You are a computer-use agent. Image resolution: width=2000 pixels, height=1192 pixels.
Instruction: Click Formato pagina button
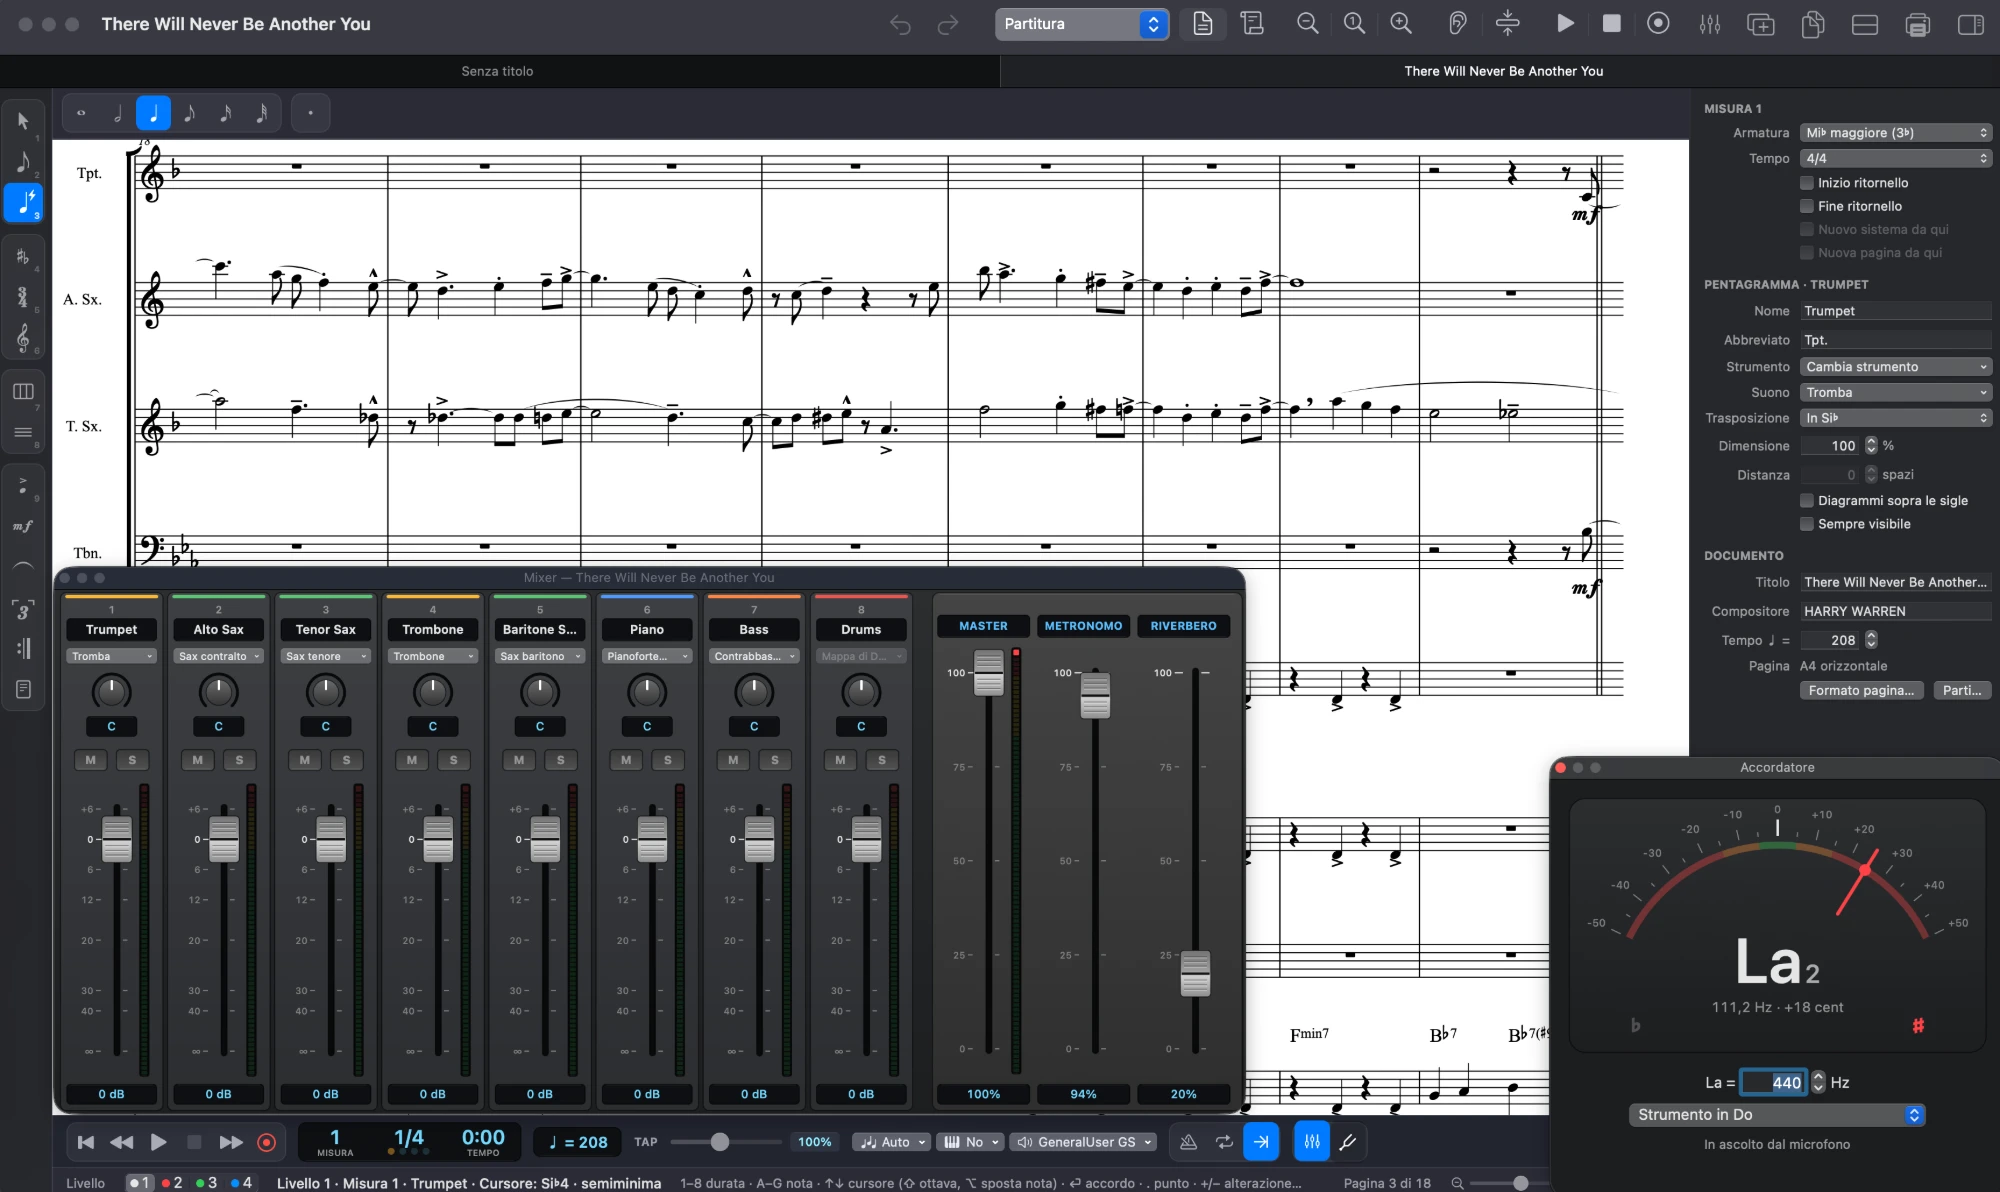click(x=1861, y=690)
